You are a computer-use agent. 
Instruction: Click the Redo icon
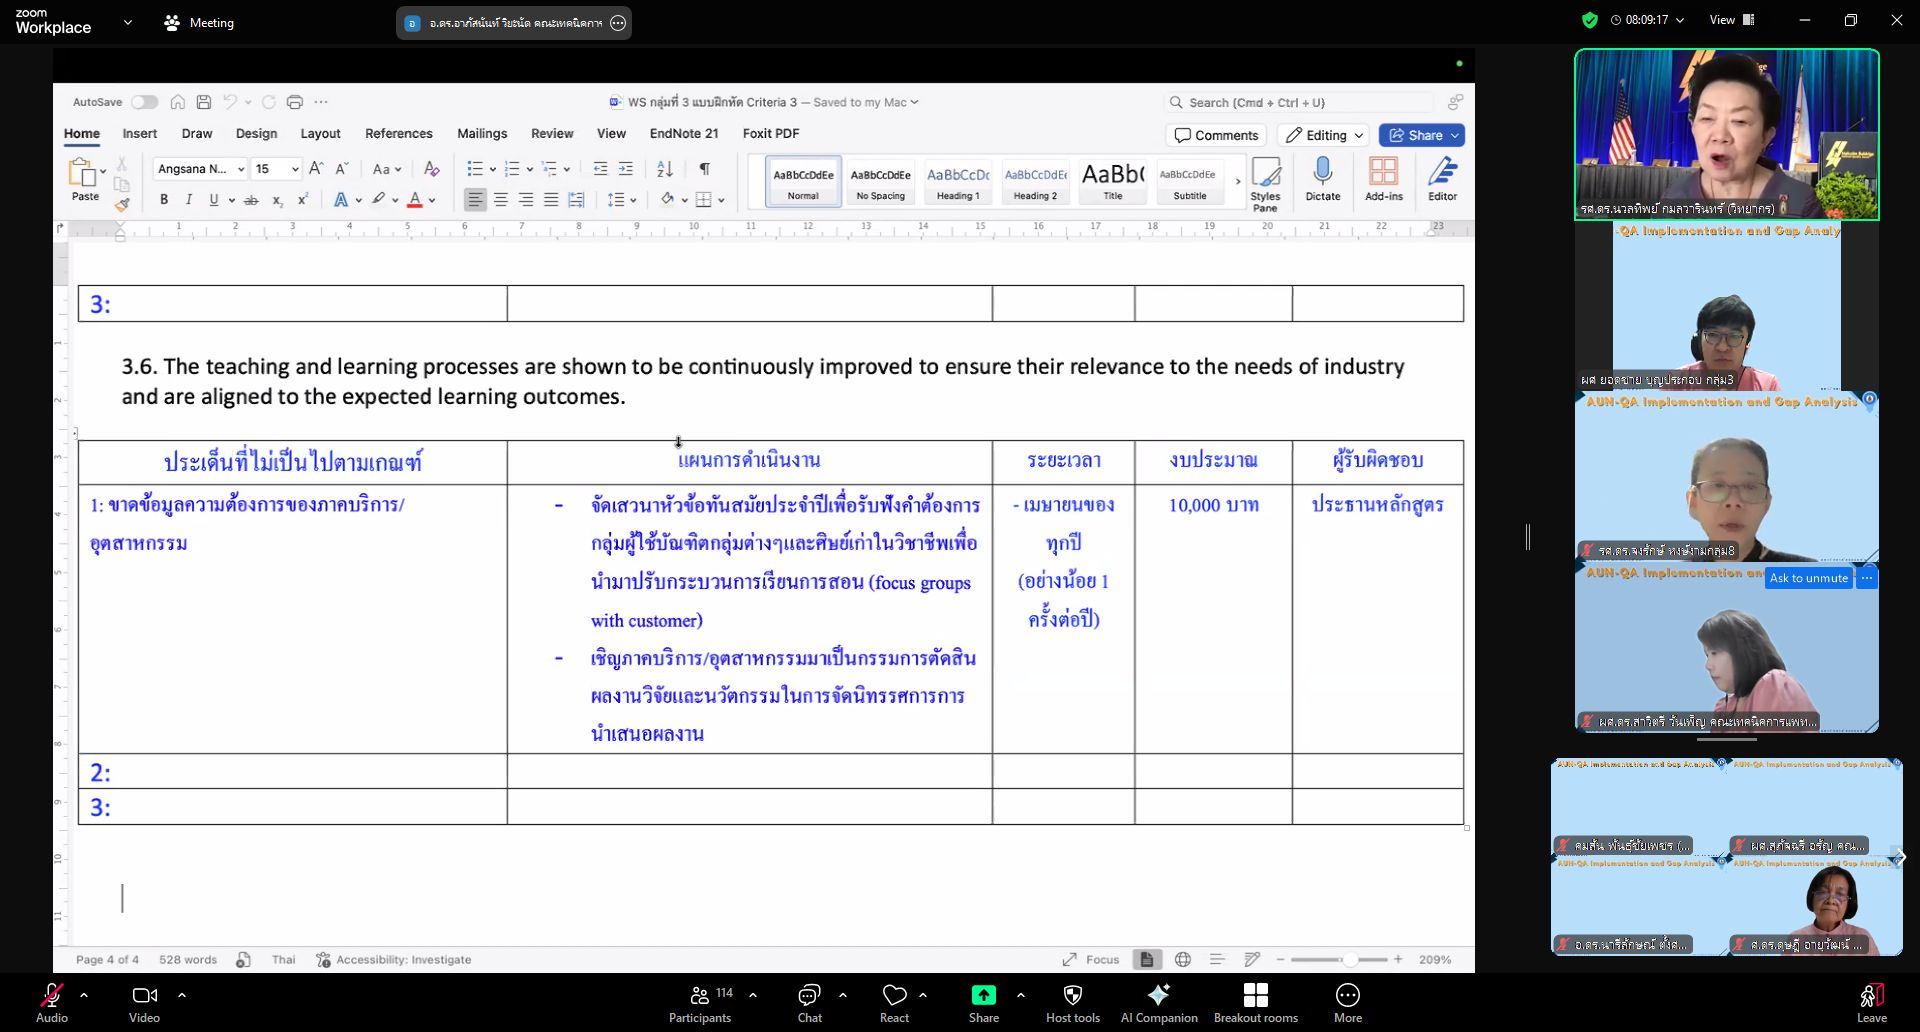click(268, 102)
